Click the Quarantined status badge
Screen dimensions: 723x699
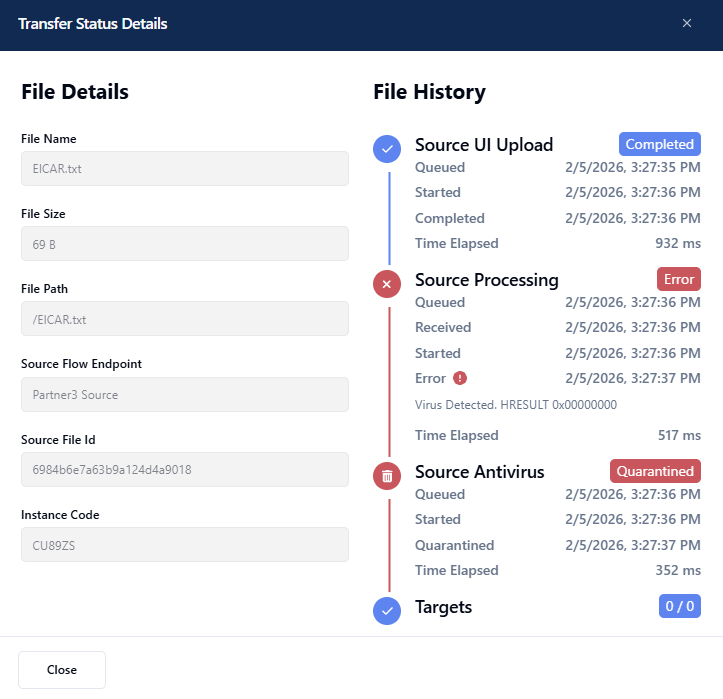click(655, 471)
